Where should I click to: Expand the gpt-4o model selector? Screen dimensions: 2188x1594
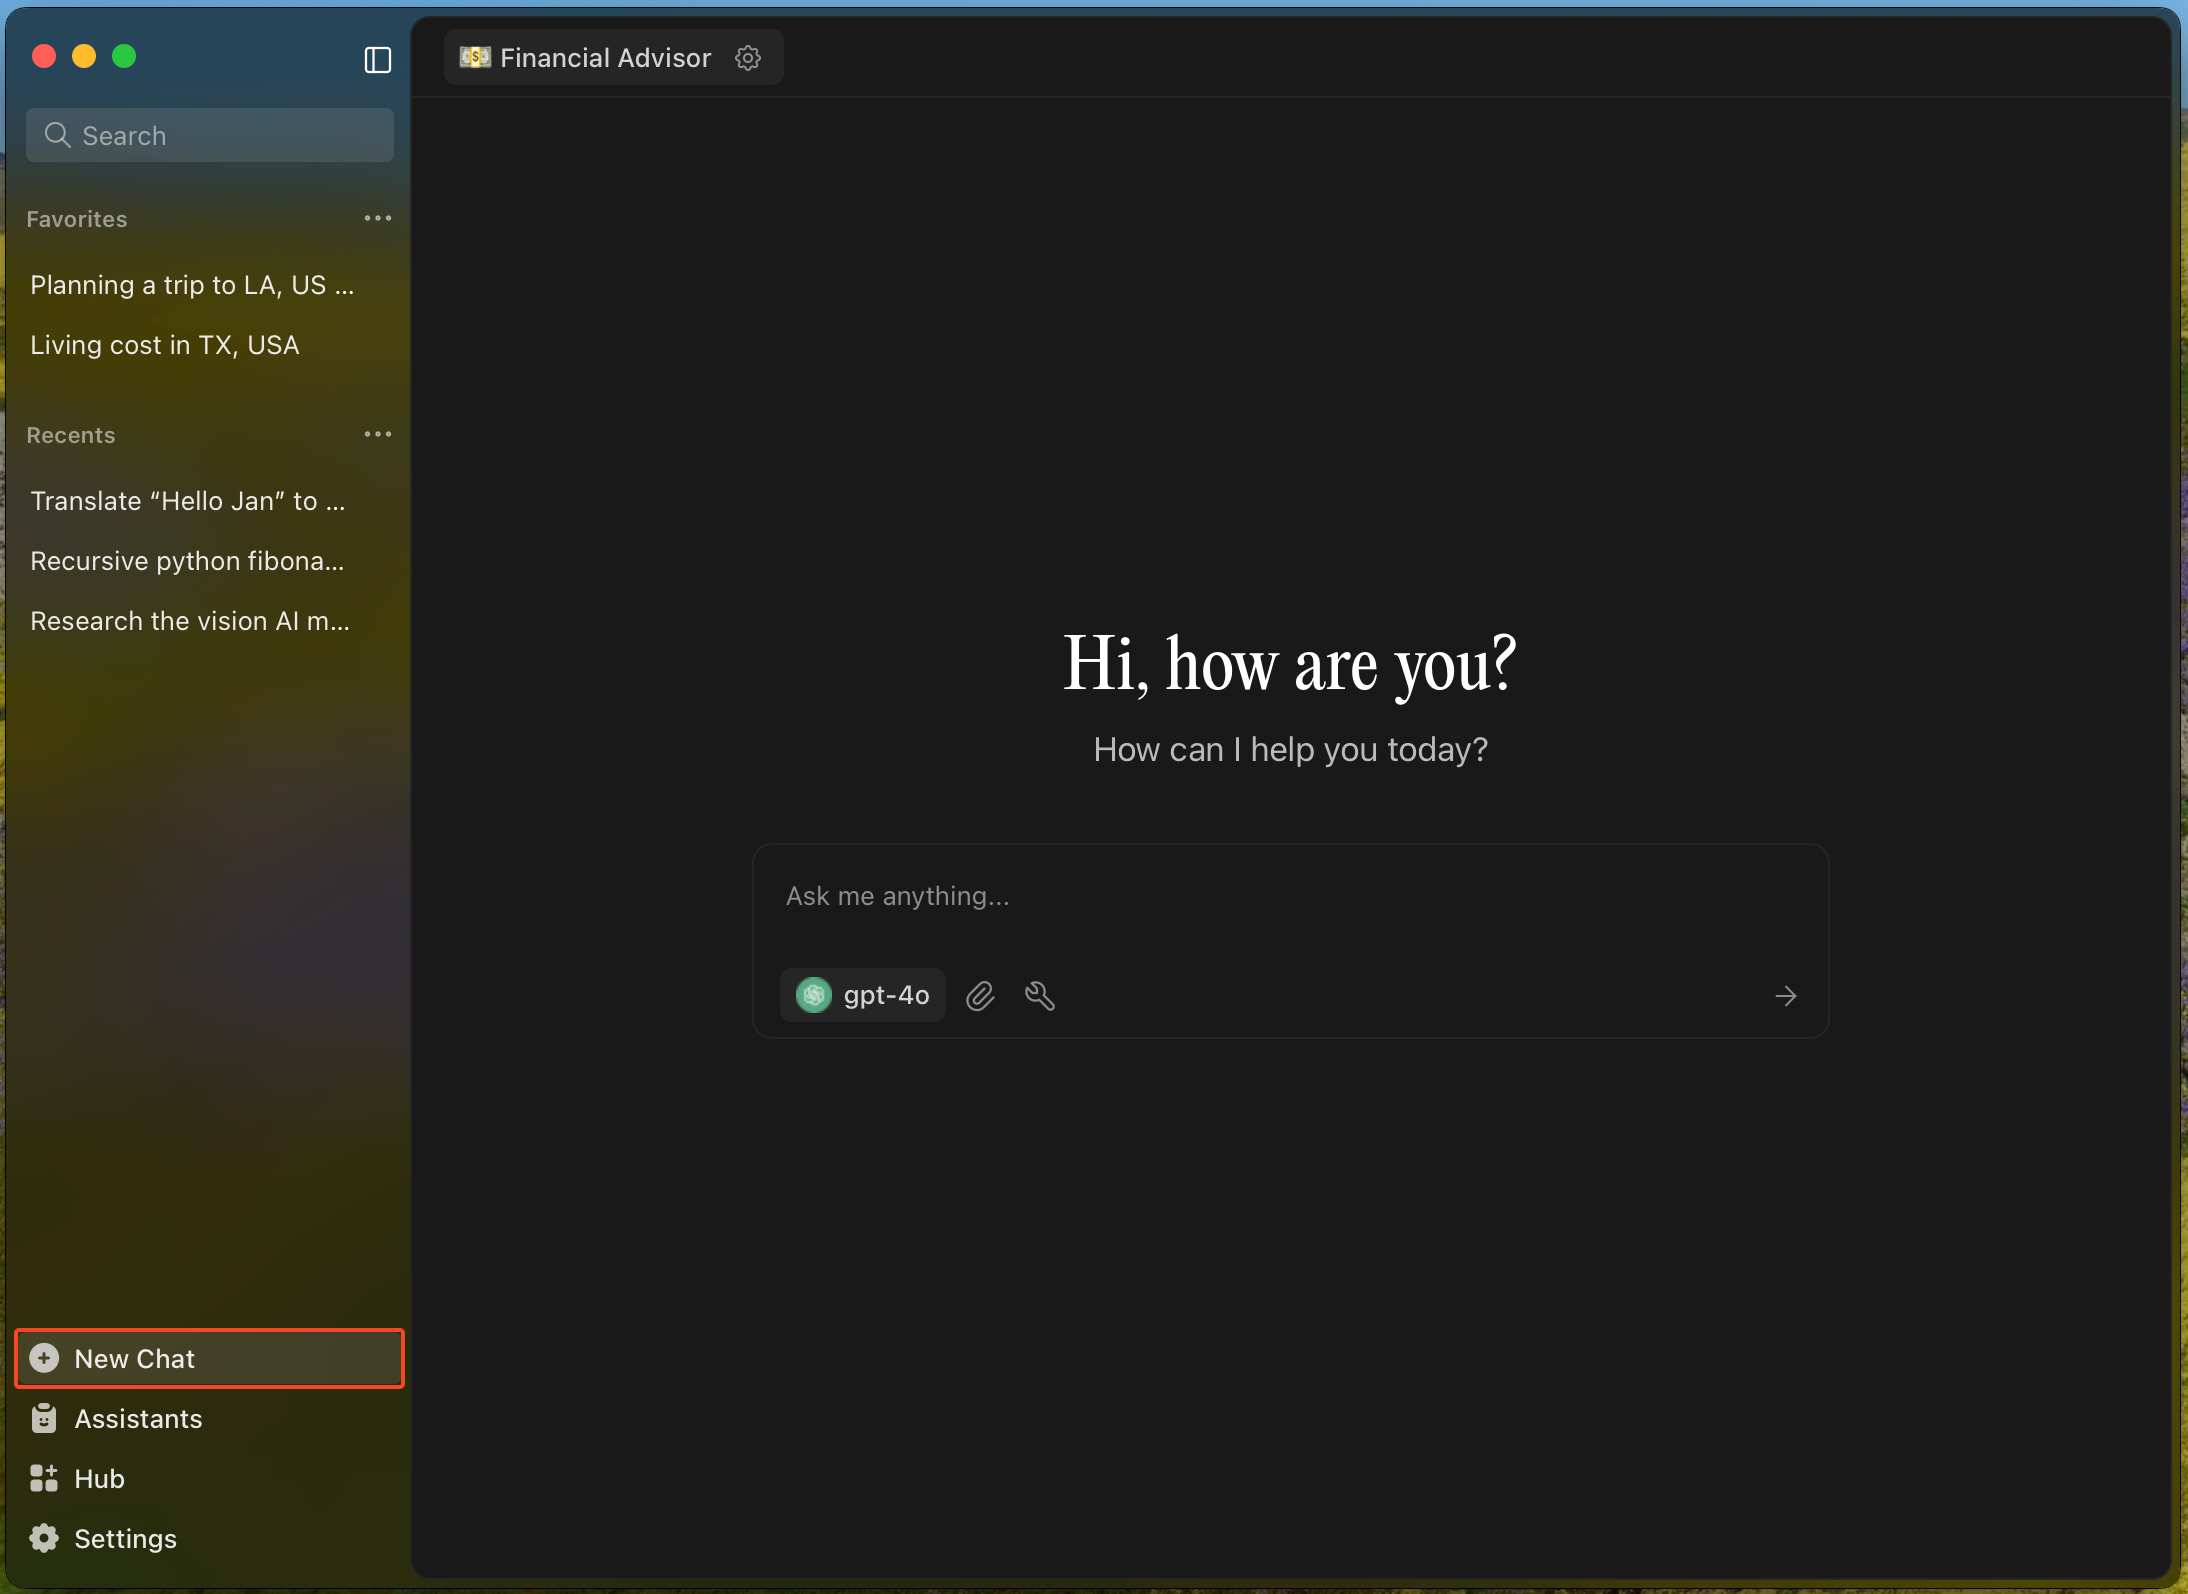863,995
